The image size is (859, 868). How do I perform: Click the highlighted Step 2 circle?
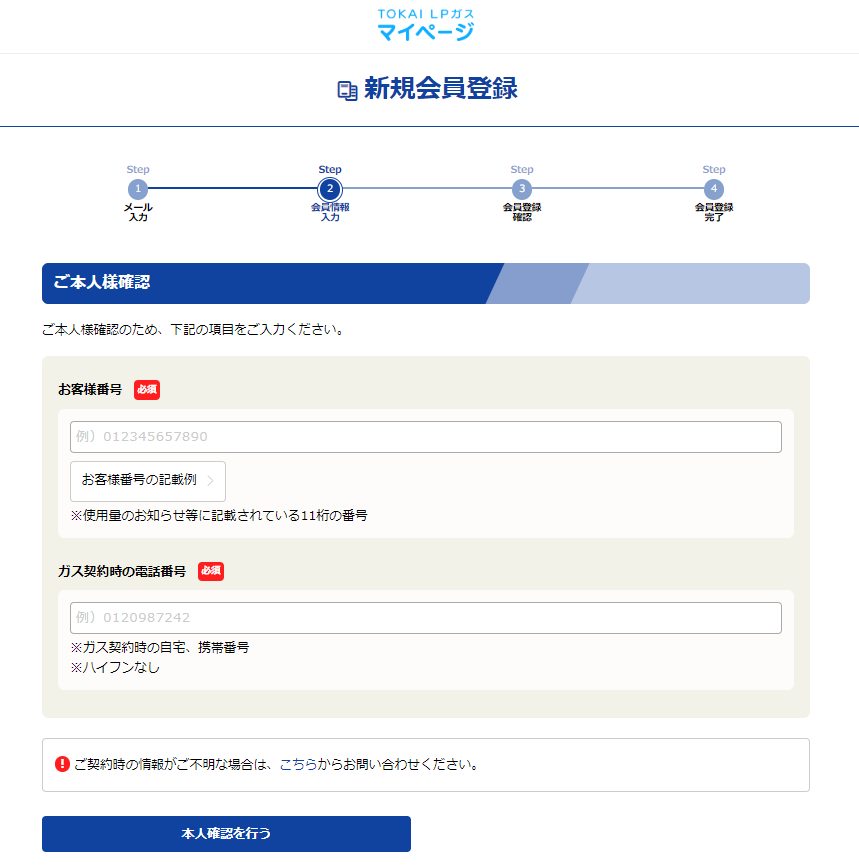coord(330,190)
